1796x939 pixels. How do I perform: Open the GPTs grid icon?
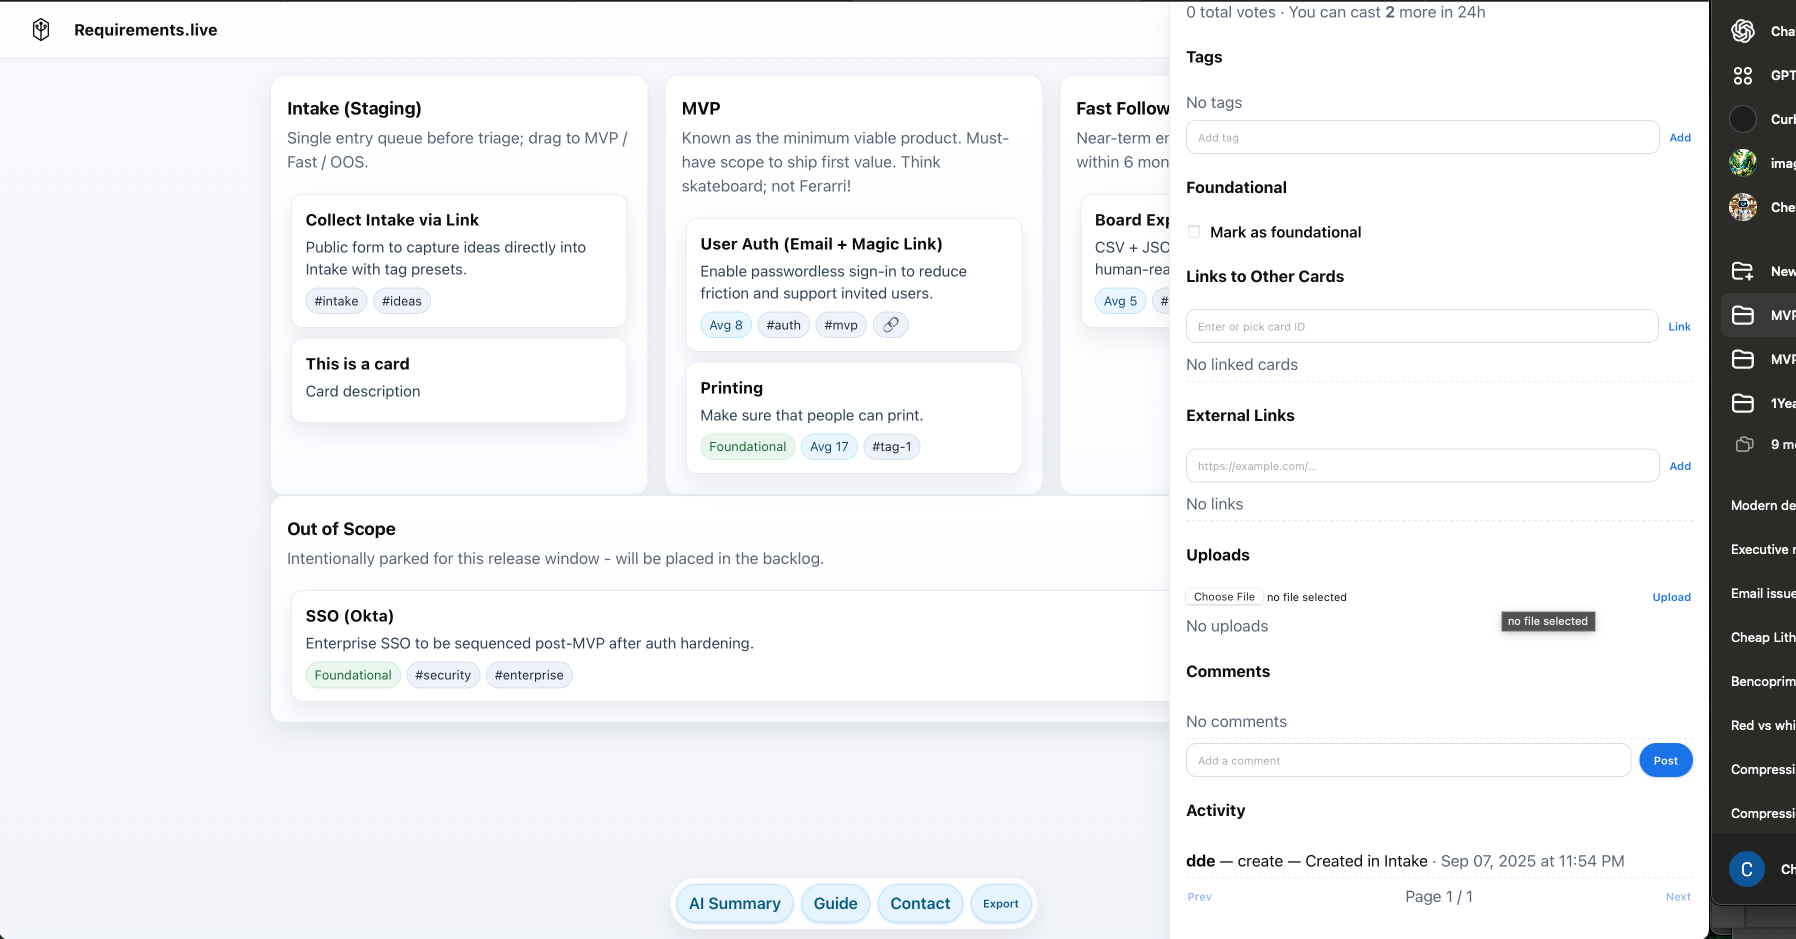1743,75
